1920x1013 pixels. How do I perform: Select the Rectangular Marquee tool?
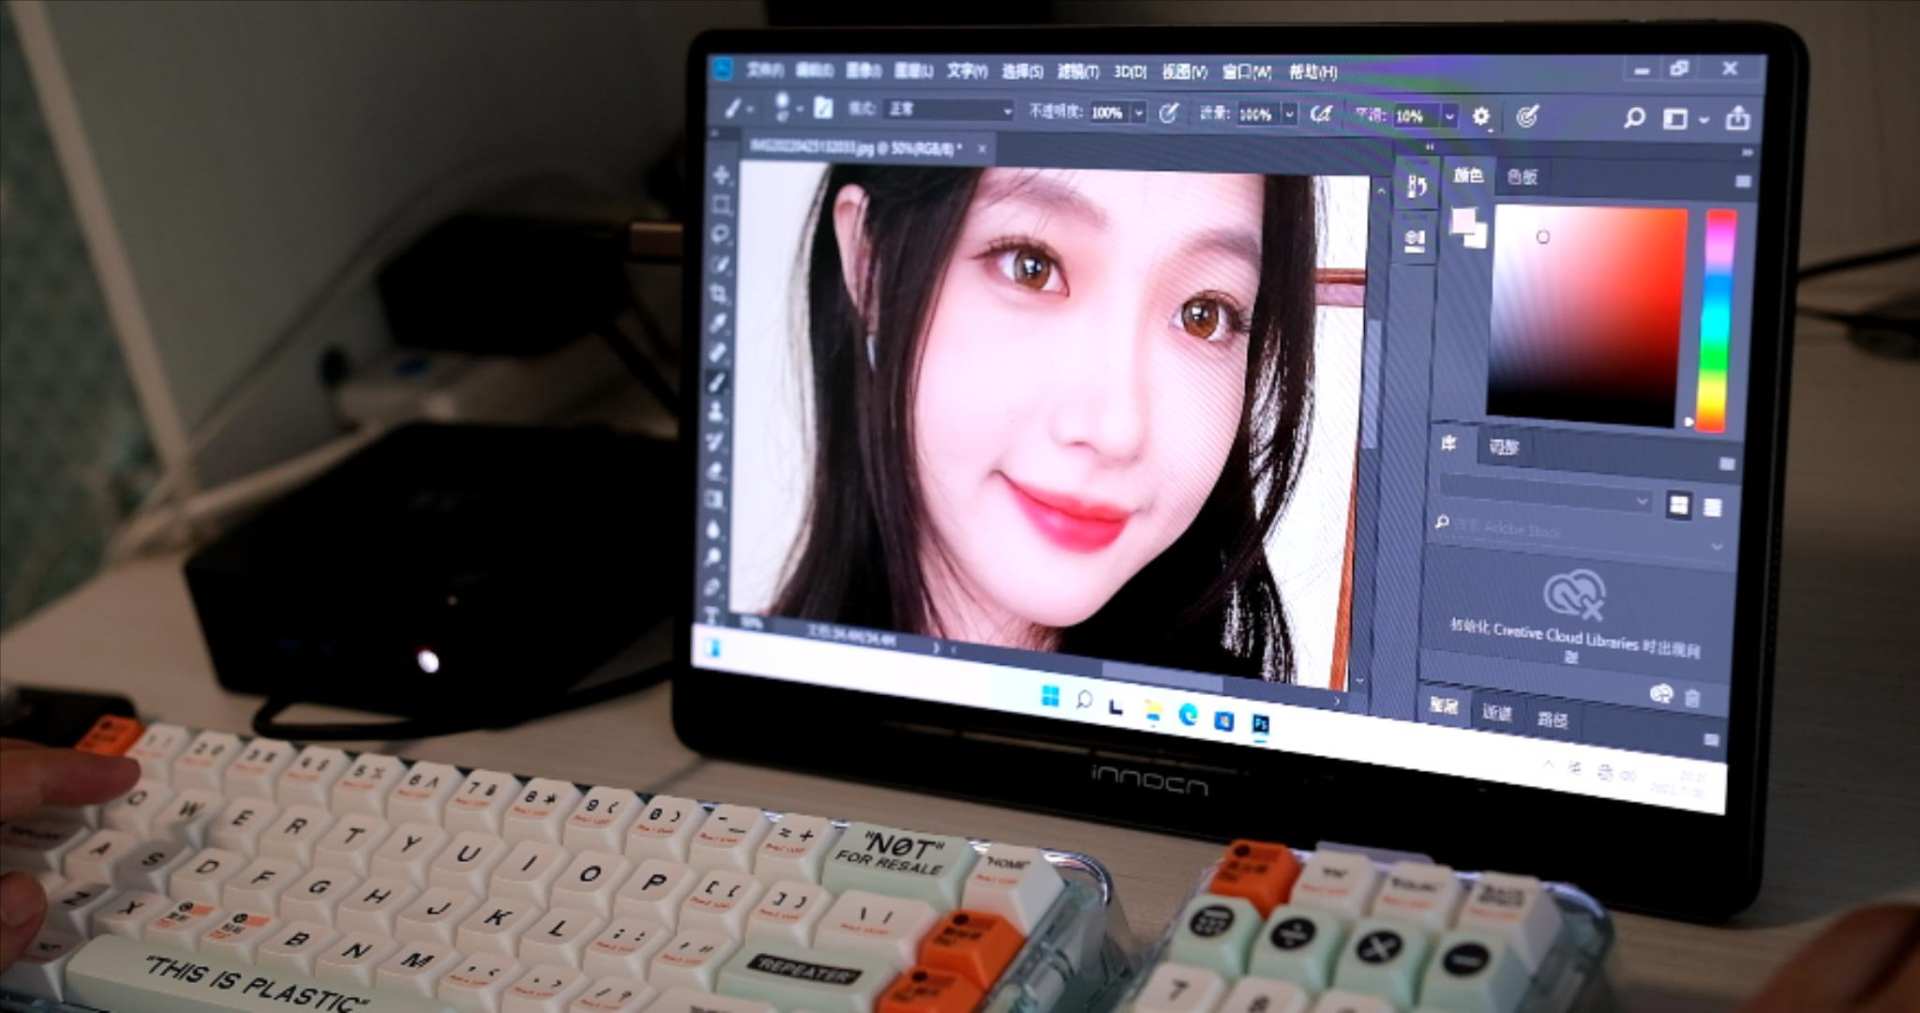pyautogui.click(x=721, y=205)
